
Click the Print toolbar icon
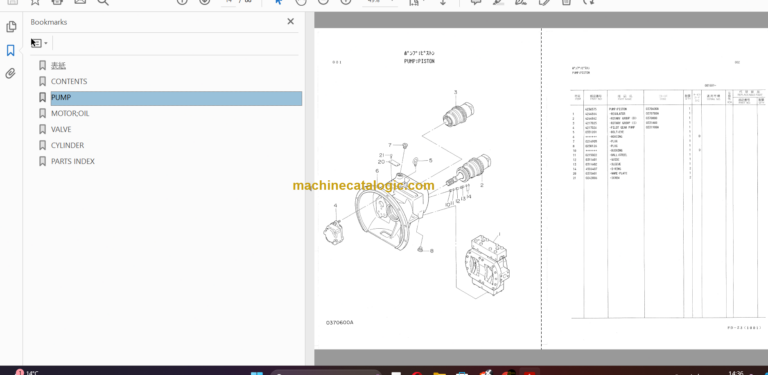tap(57, 2)
